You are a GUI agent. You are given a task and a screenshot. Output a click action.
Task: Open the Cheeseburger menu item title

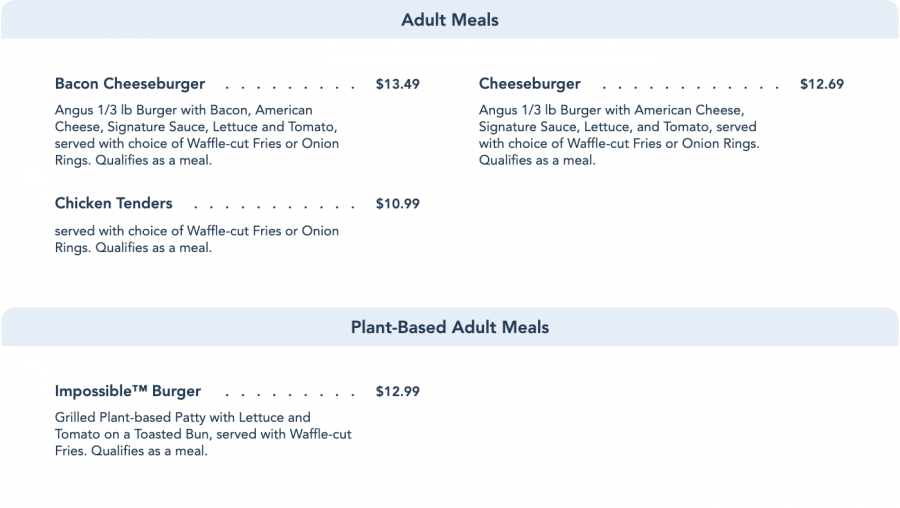tap(529, 84)
